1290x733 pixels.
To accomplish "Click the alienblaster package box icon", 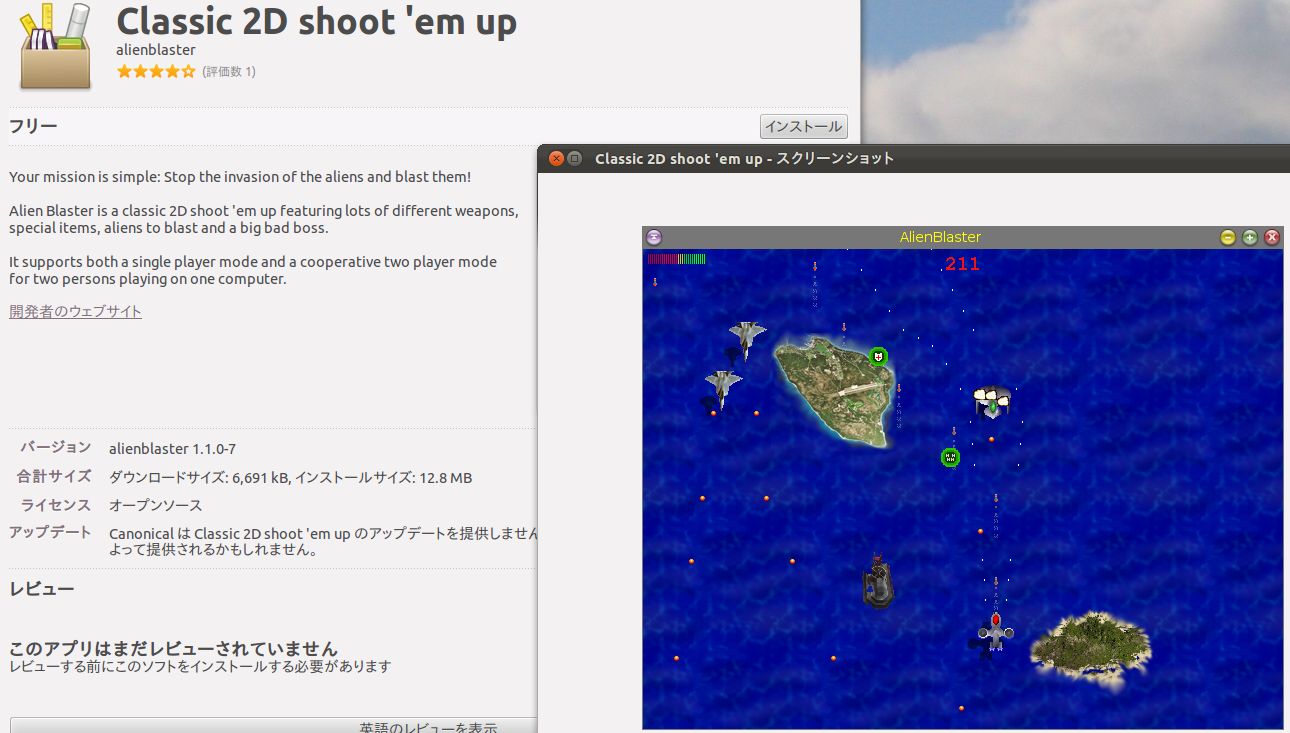I will click(56, 46).
